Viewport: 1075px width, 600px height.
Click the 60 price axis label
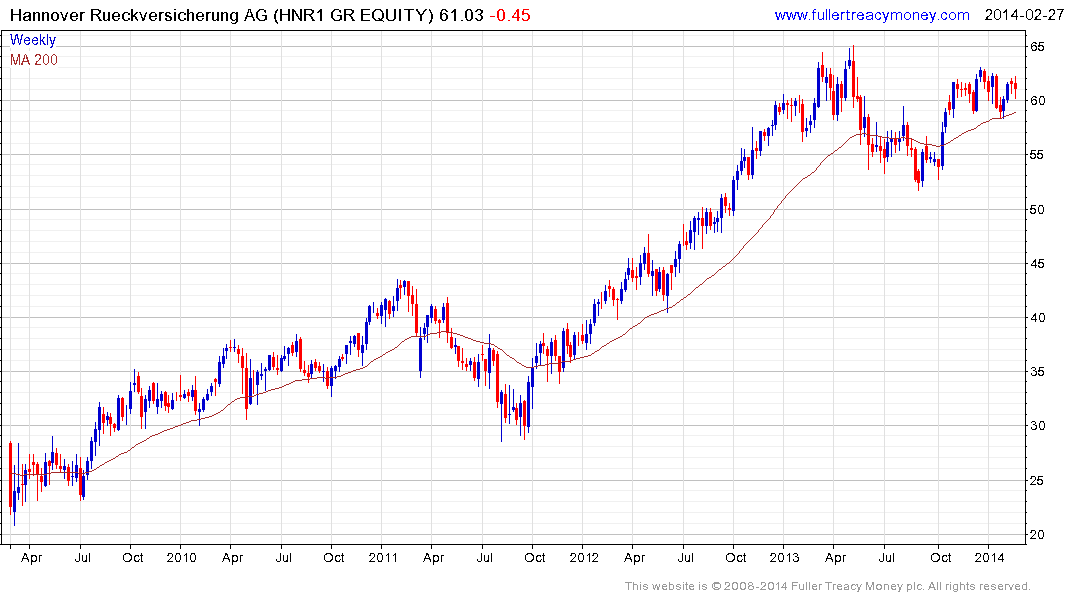click(x=1037, y=101)
